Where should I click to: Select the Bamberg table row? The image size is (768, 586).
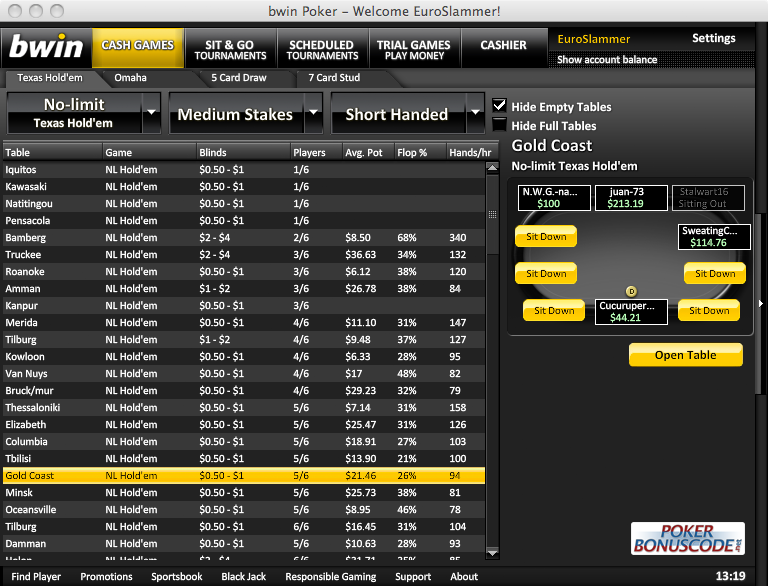[244, 238]
